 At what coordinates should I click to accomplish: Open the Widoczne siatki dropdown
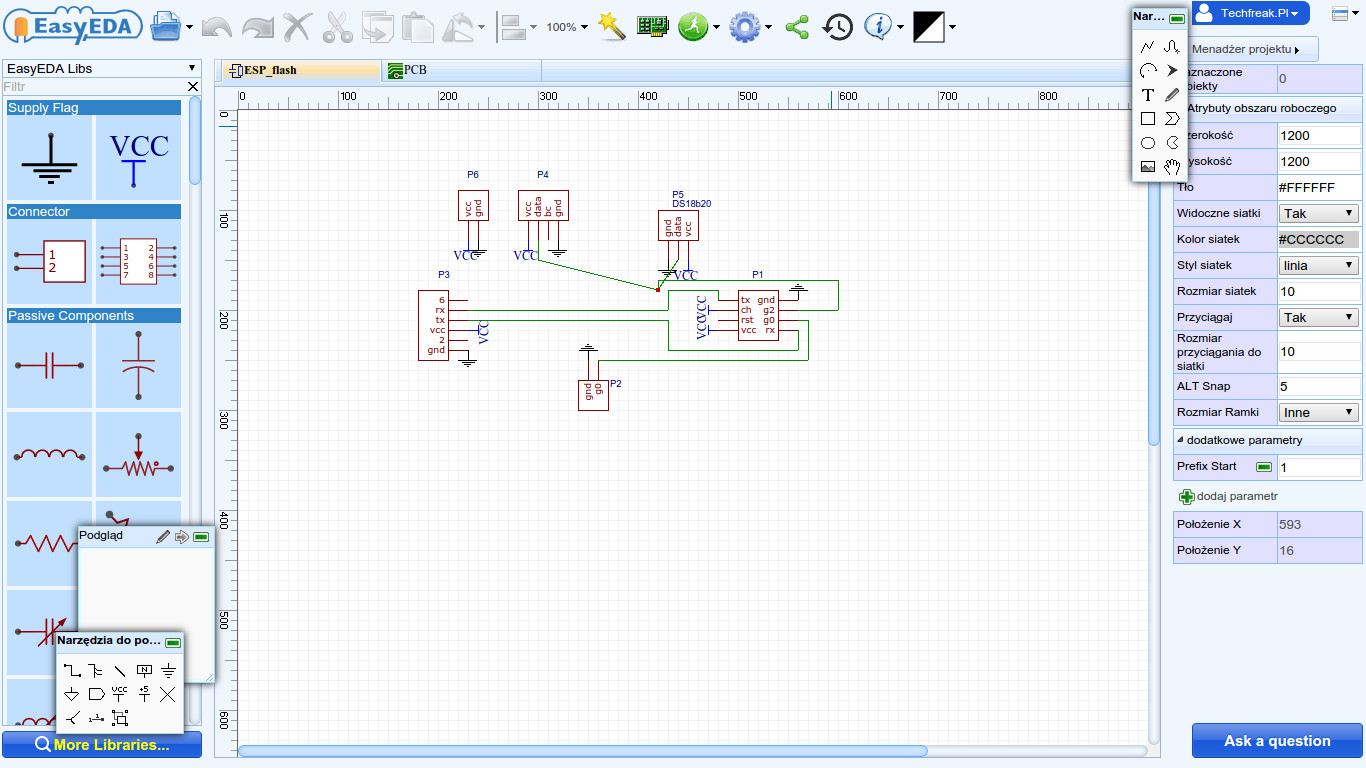pyautogui.click(x=1318, y=213)
